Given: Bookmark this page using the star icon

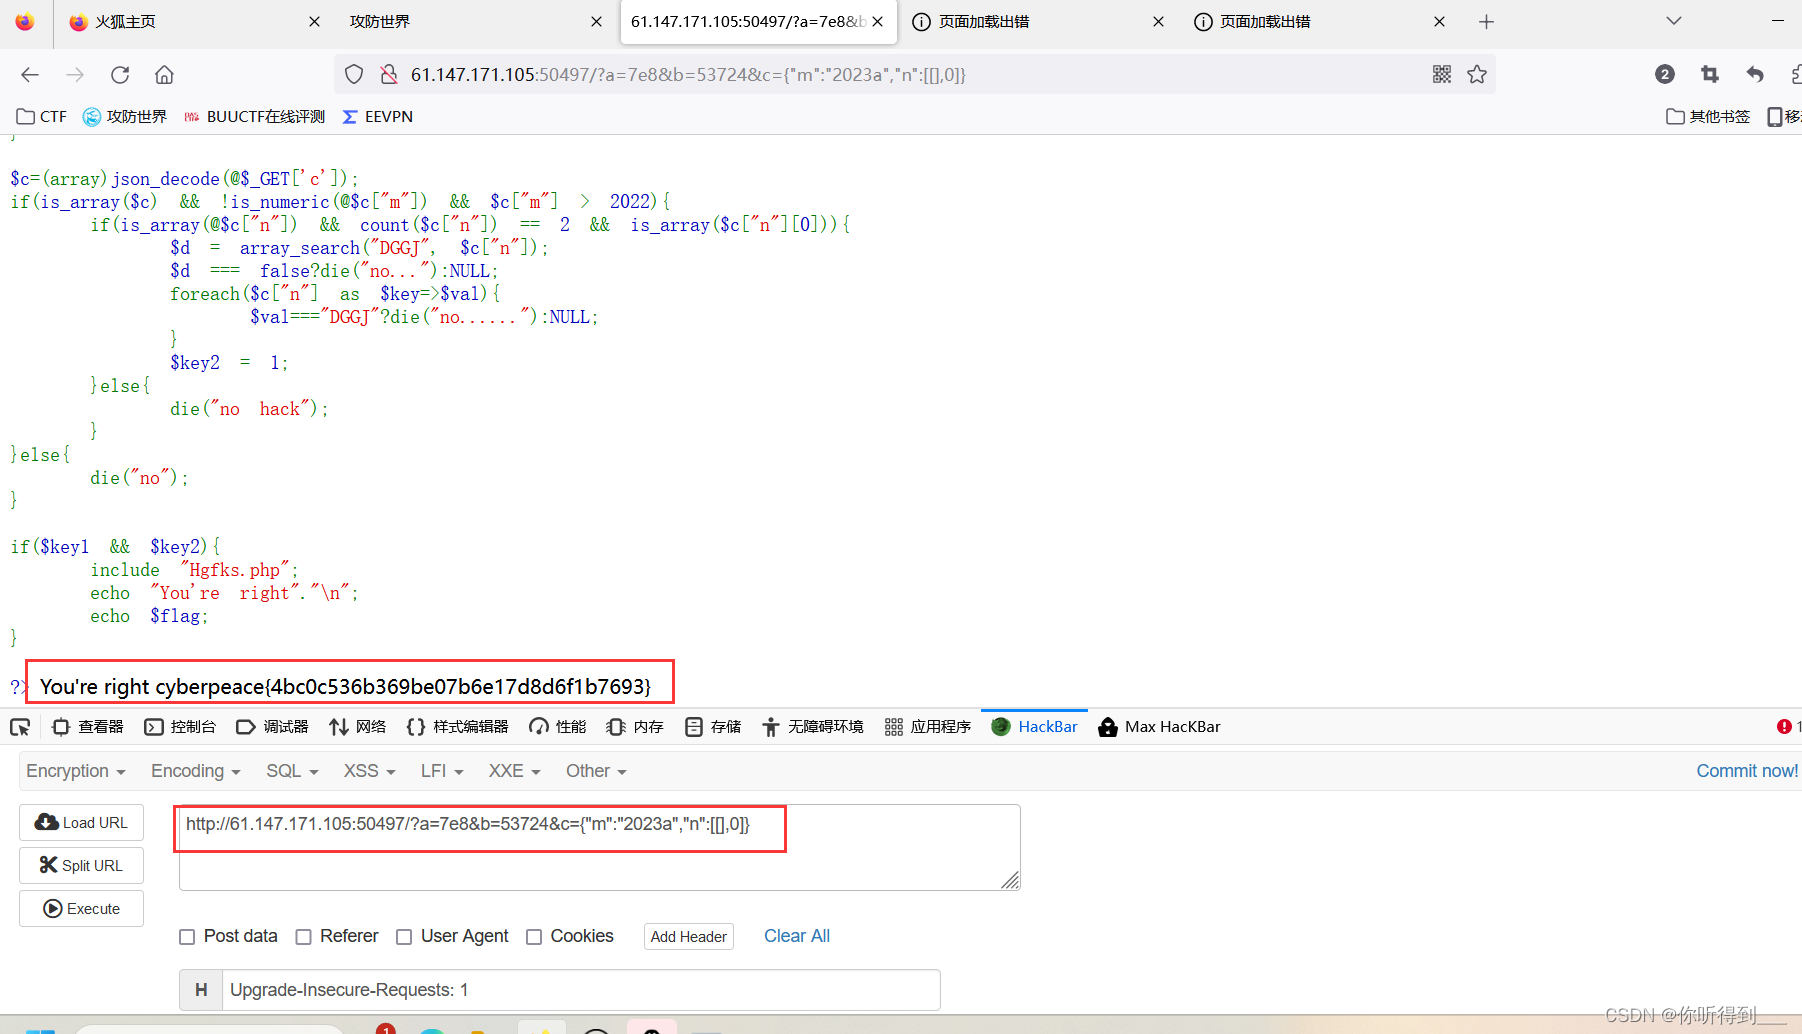Looking at the screenshot, I should [1478, 74].
